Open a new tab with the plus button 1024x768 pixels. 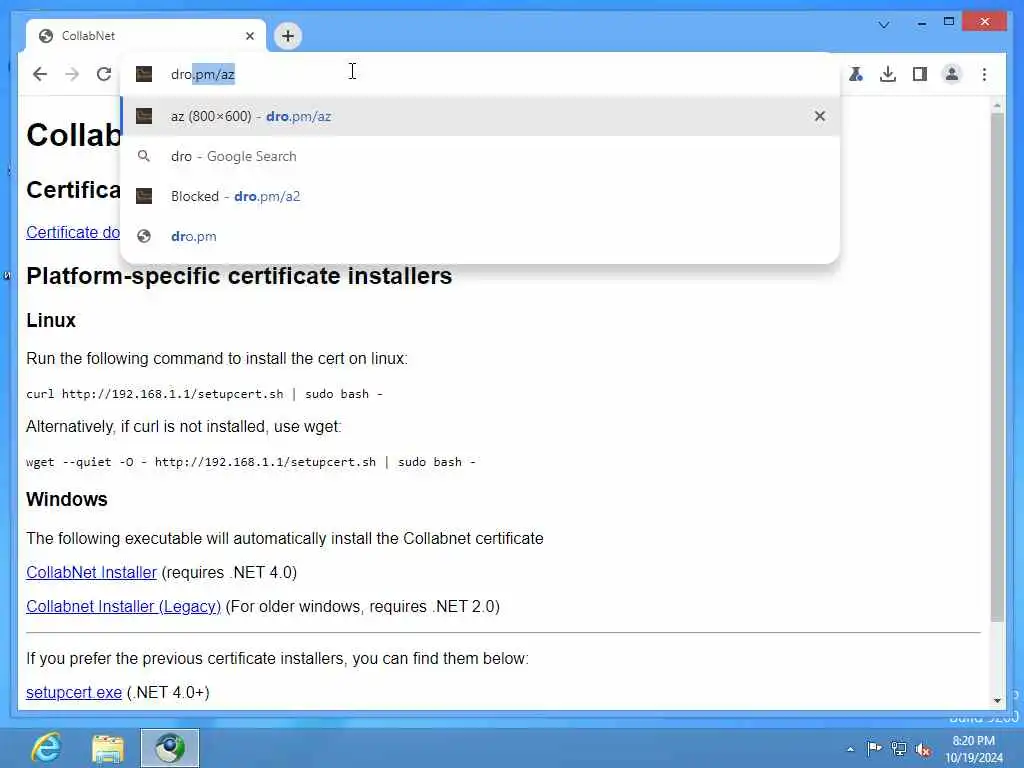pyautogui.click(x=288, y=36)
